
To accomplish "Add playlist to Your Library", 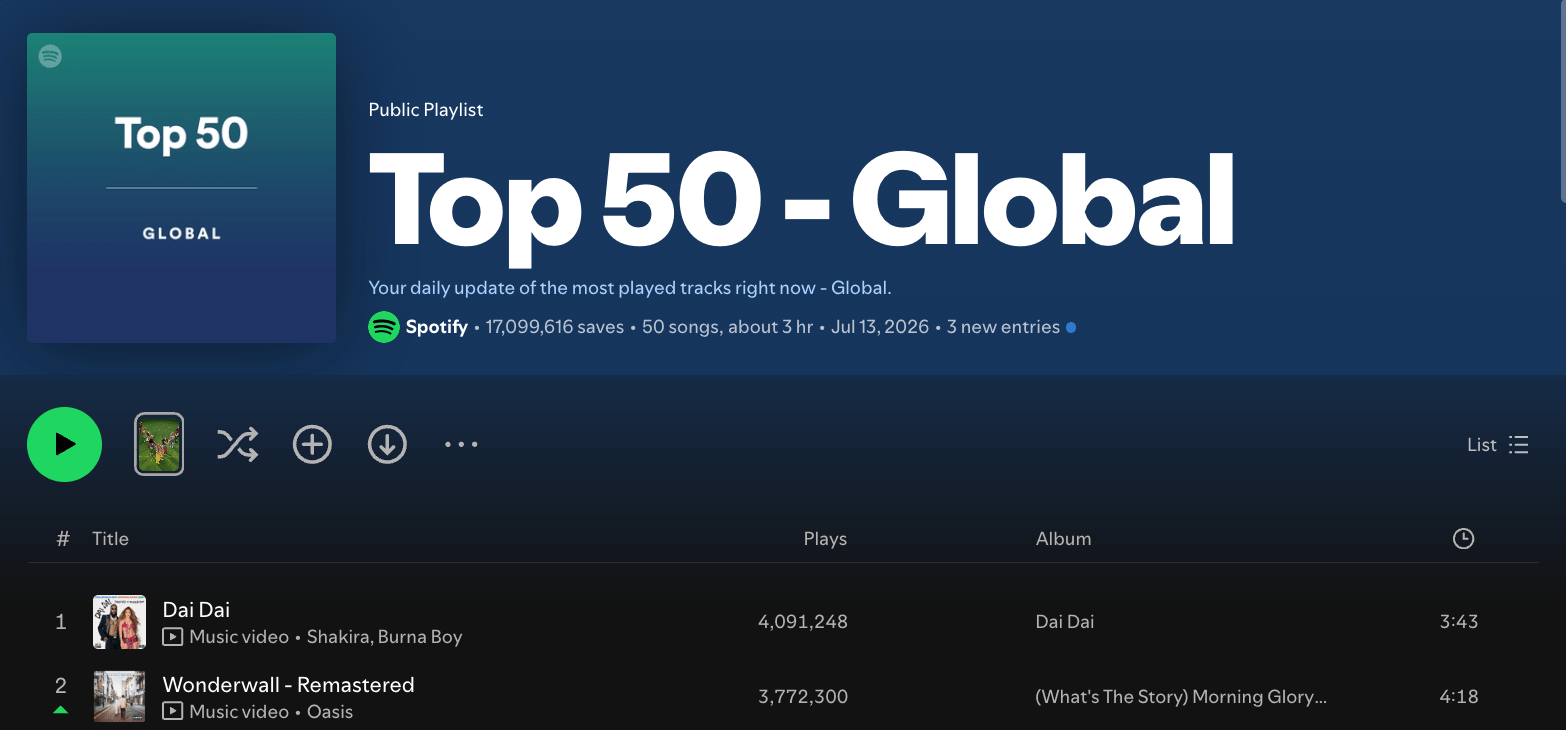I will click(312, 444).
